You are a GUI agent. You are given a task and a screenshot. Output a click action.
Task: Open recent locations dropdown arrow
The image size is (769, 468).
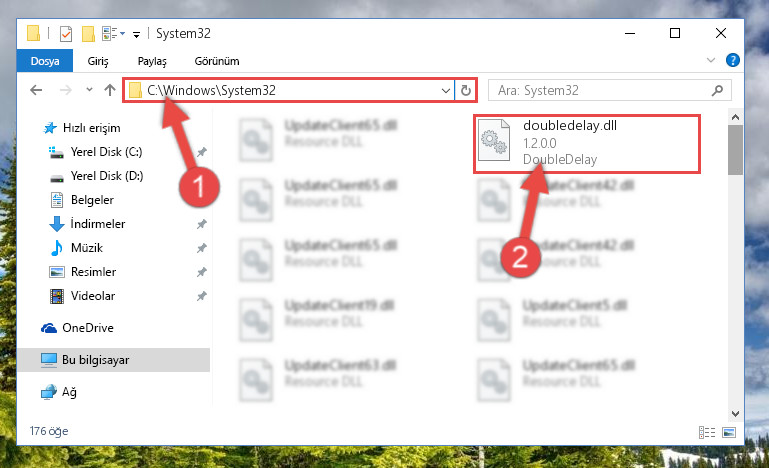click(x=89, y=90)
